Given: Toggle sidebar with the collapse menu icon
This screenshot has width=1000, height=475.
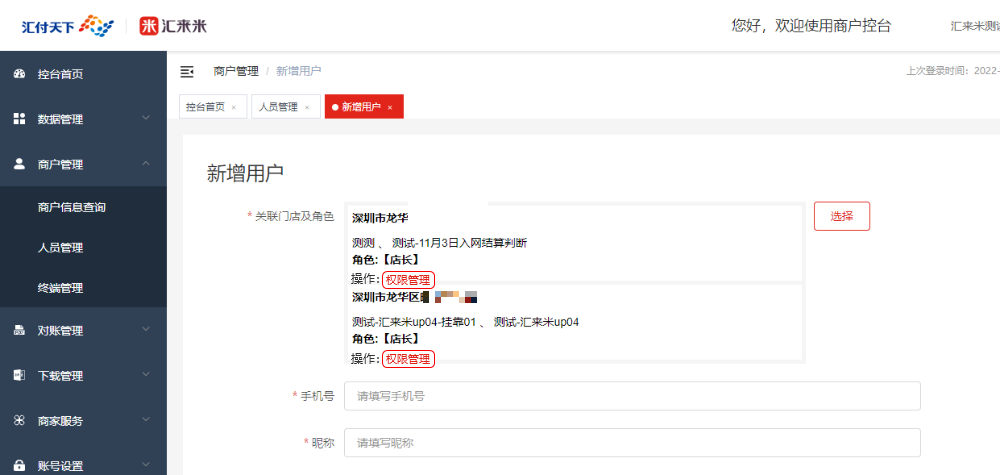Looking at the screenshot, I should (x=187, y=71).
